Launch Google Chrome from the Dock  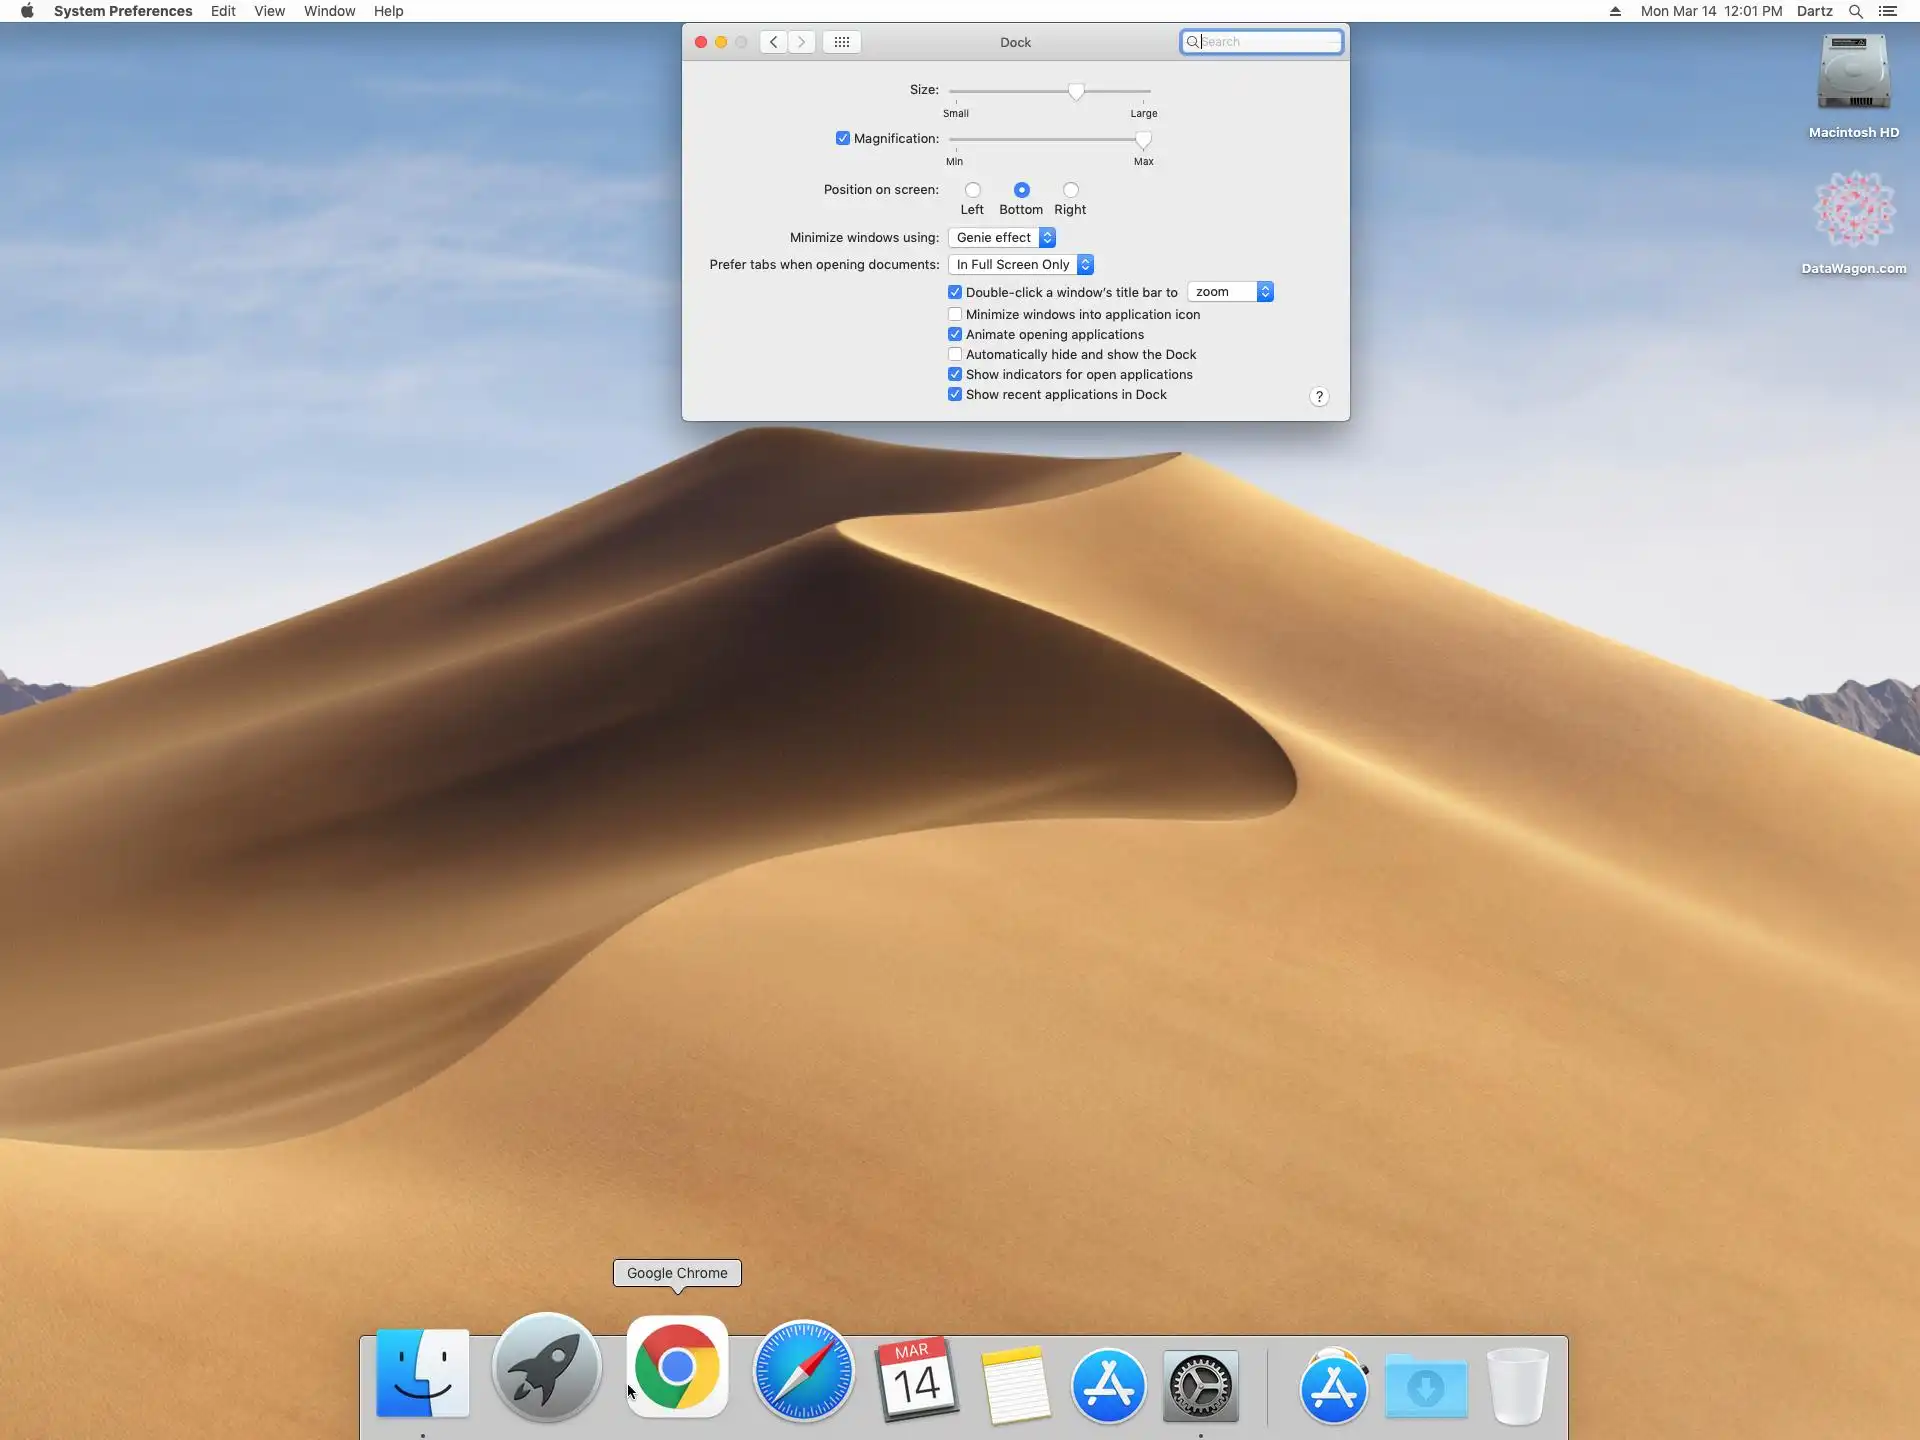[x=677, y=1366]
